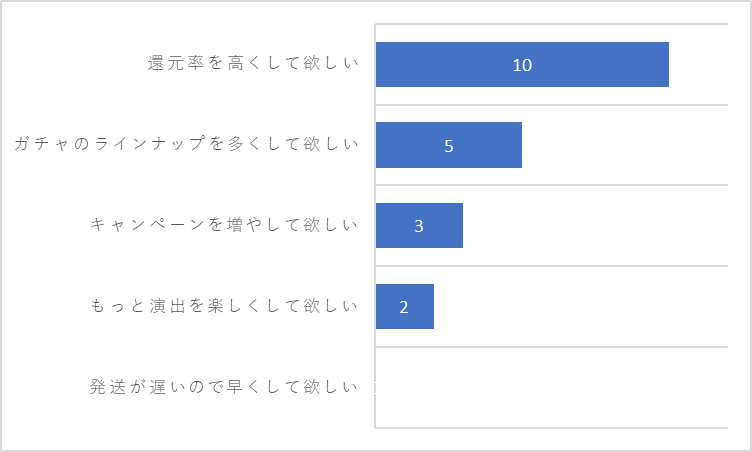Select the vertical category axis line
Screen dimensions: 752x452
click(375, 226)
